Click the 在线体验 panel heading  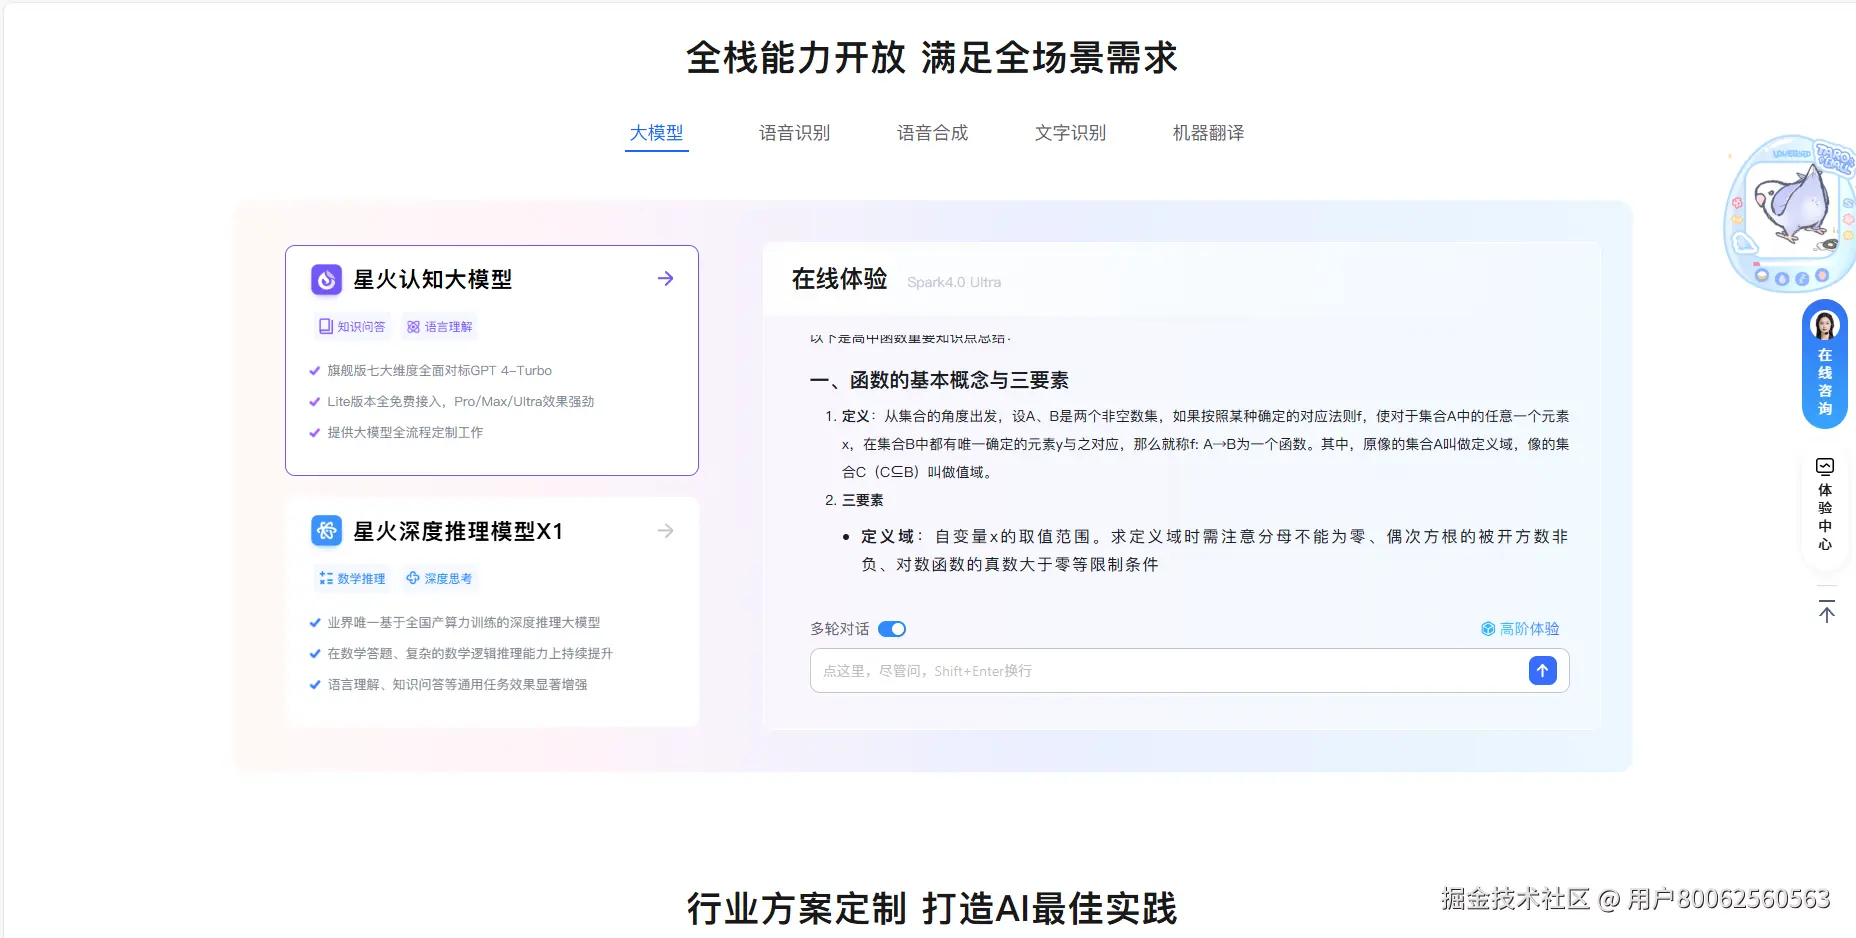[840, 279]
